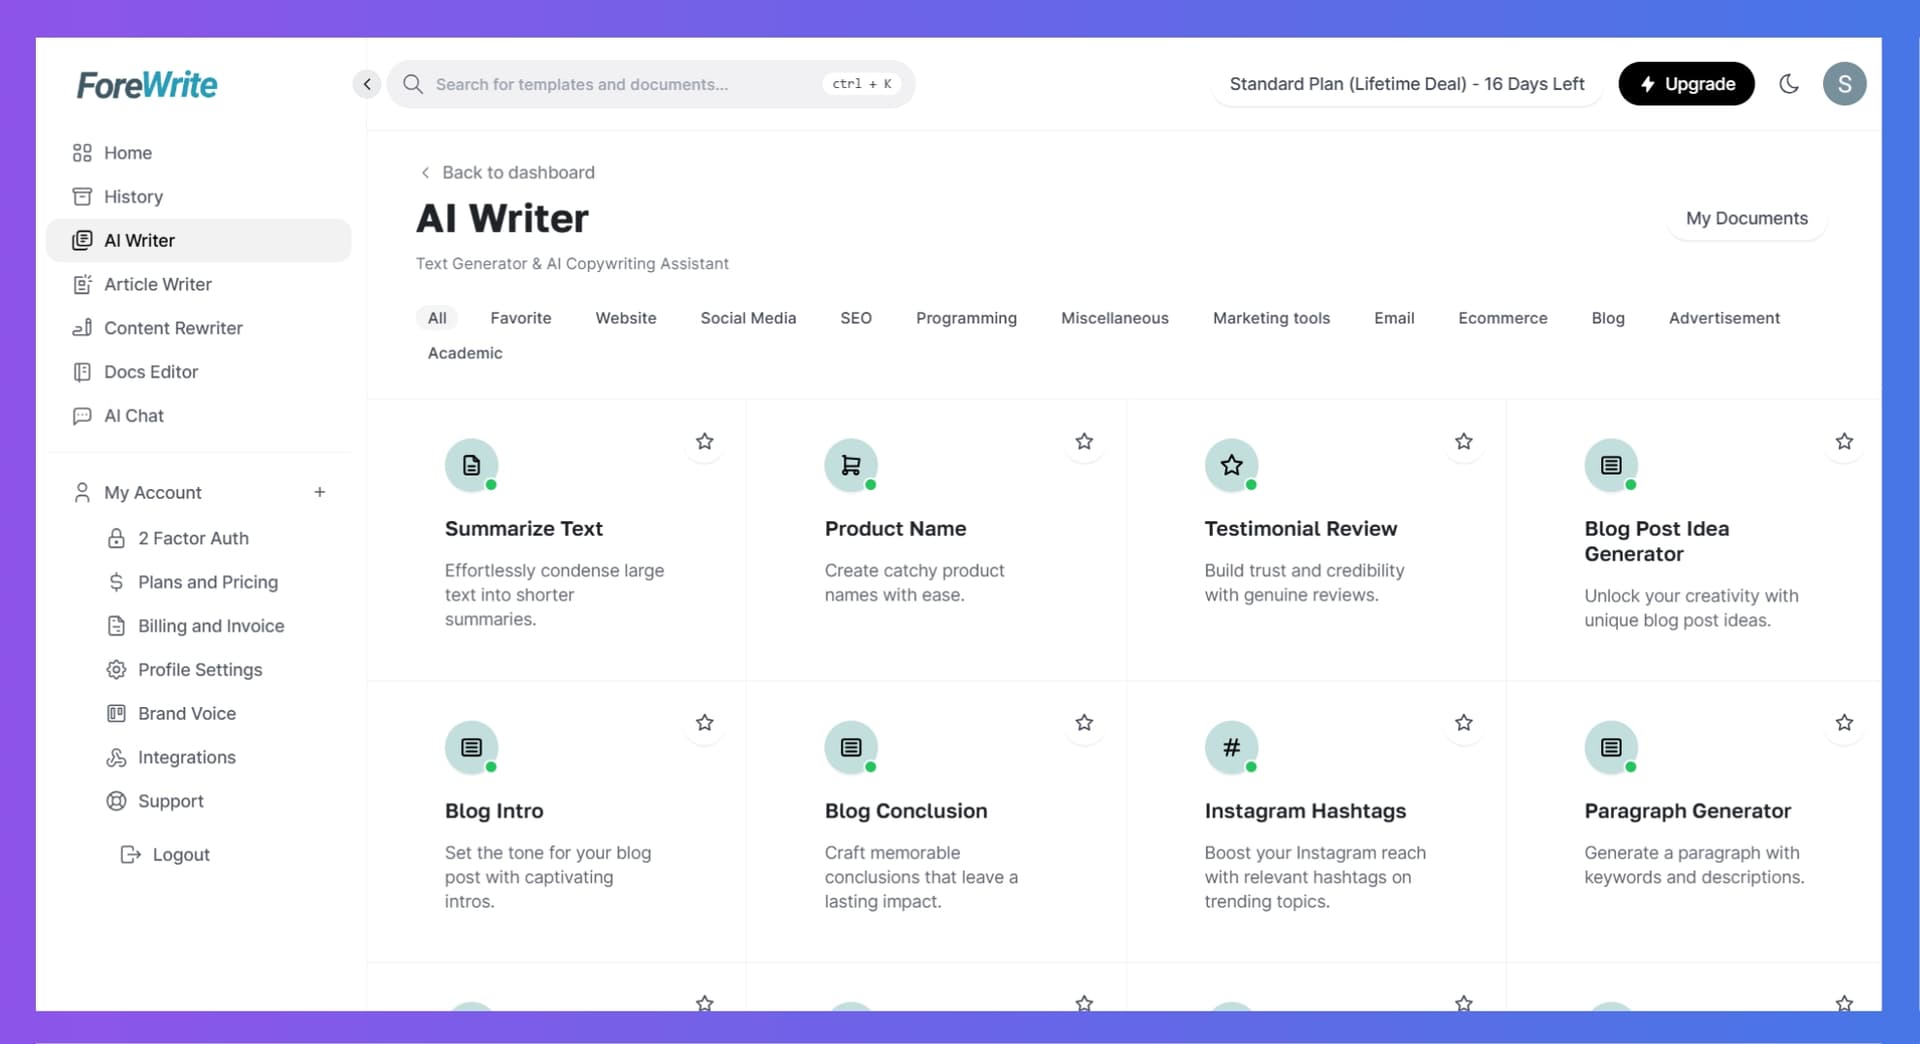This screenshot has width=1920, height=1044.
Task: Favorite the Instagram Hashtags template
Action: [x=1464, y=722]
